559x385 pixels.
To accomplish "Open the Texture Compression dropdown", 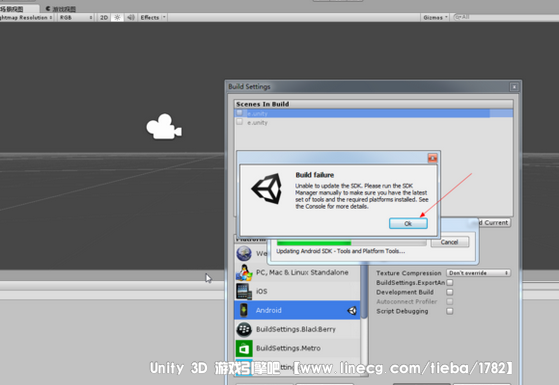I will click(x=478, y=273).
